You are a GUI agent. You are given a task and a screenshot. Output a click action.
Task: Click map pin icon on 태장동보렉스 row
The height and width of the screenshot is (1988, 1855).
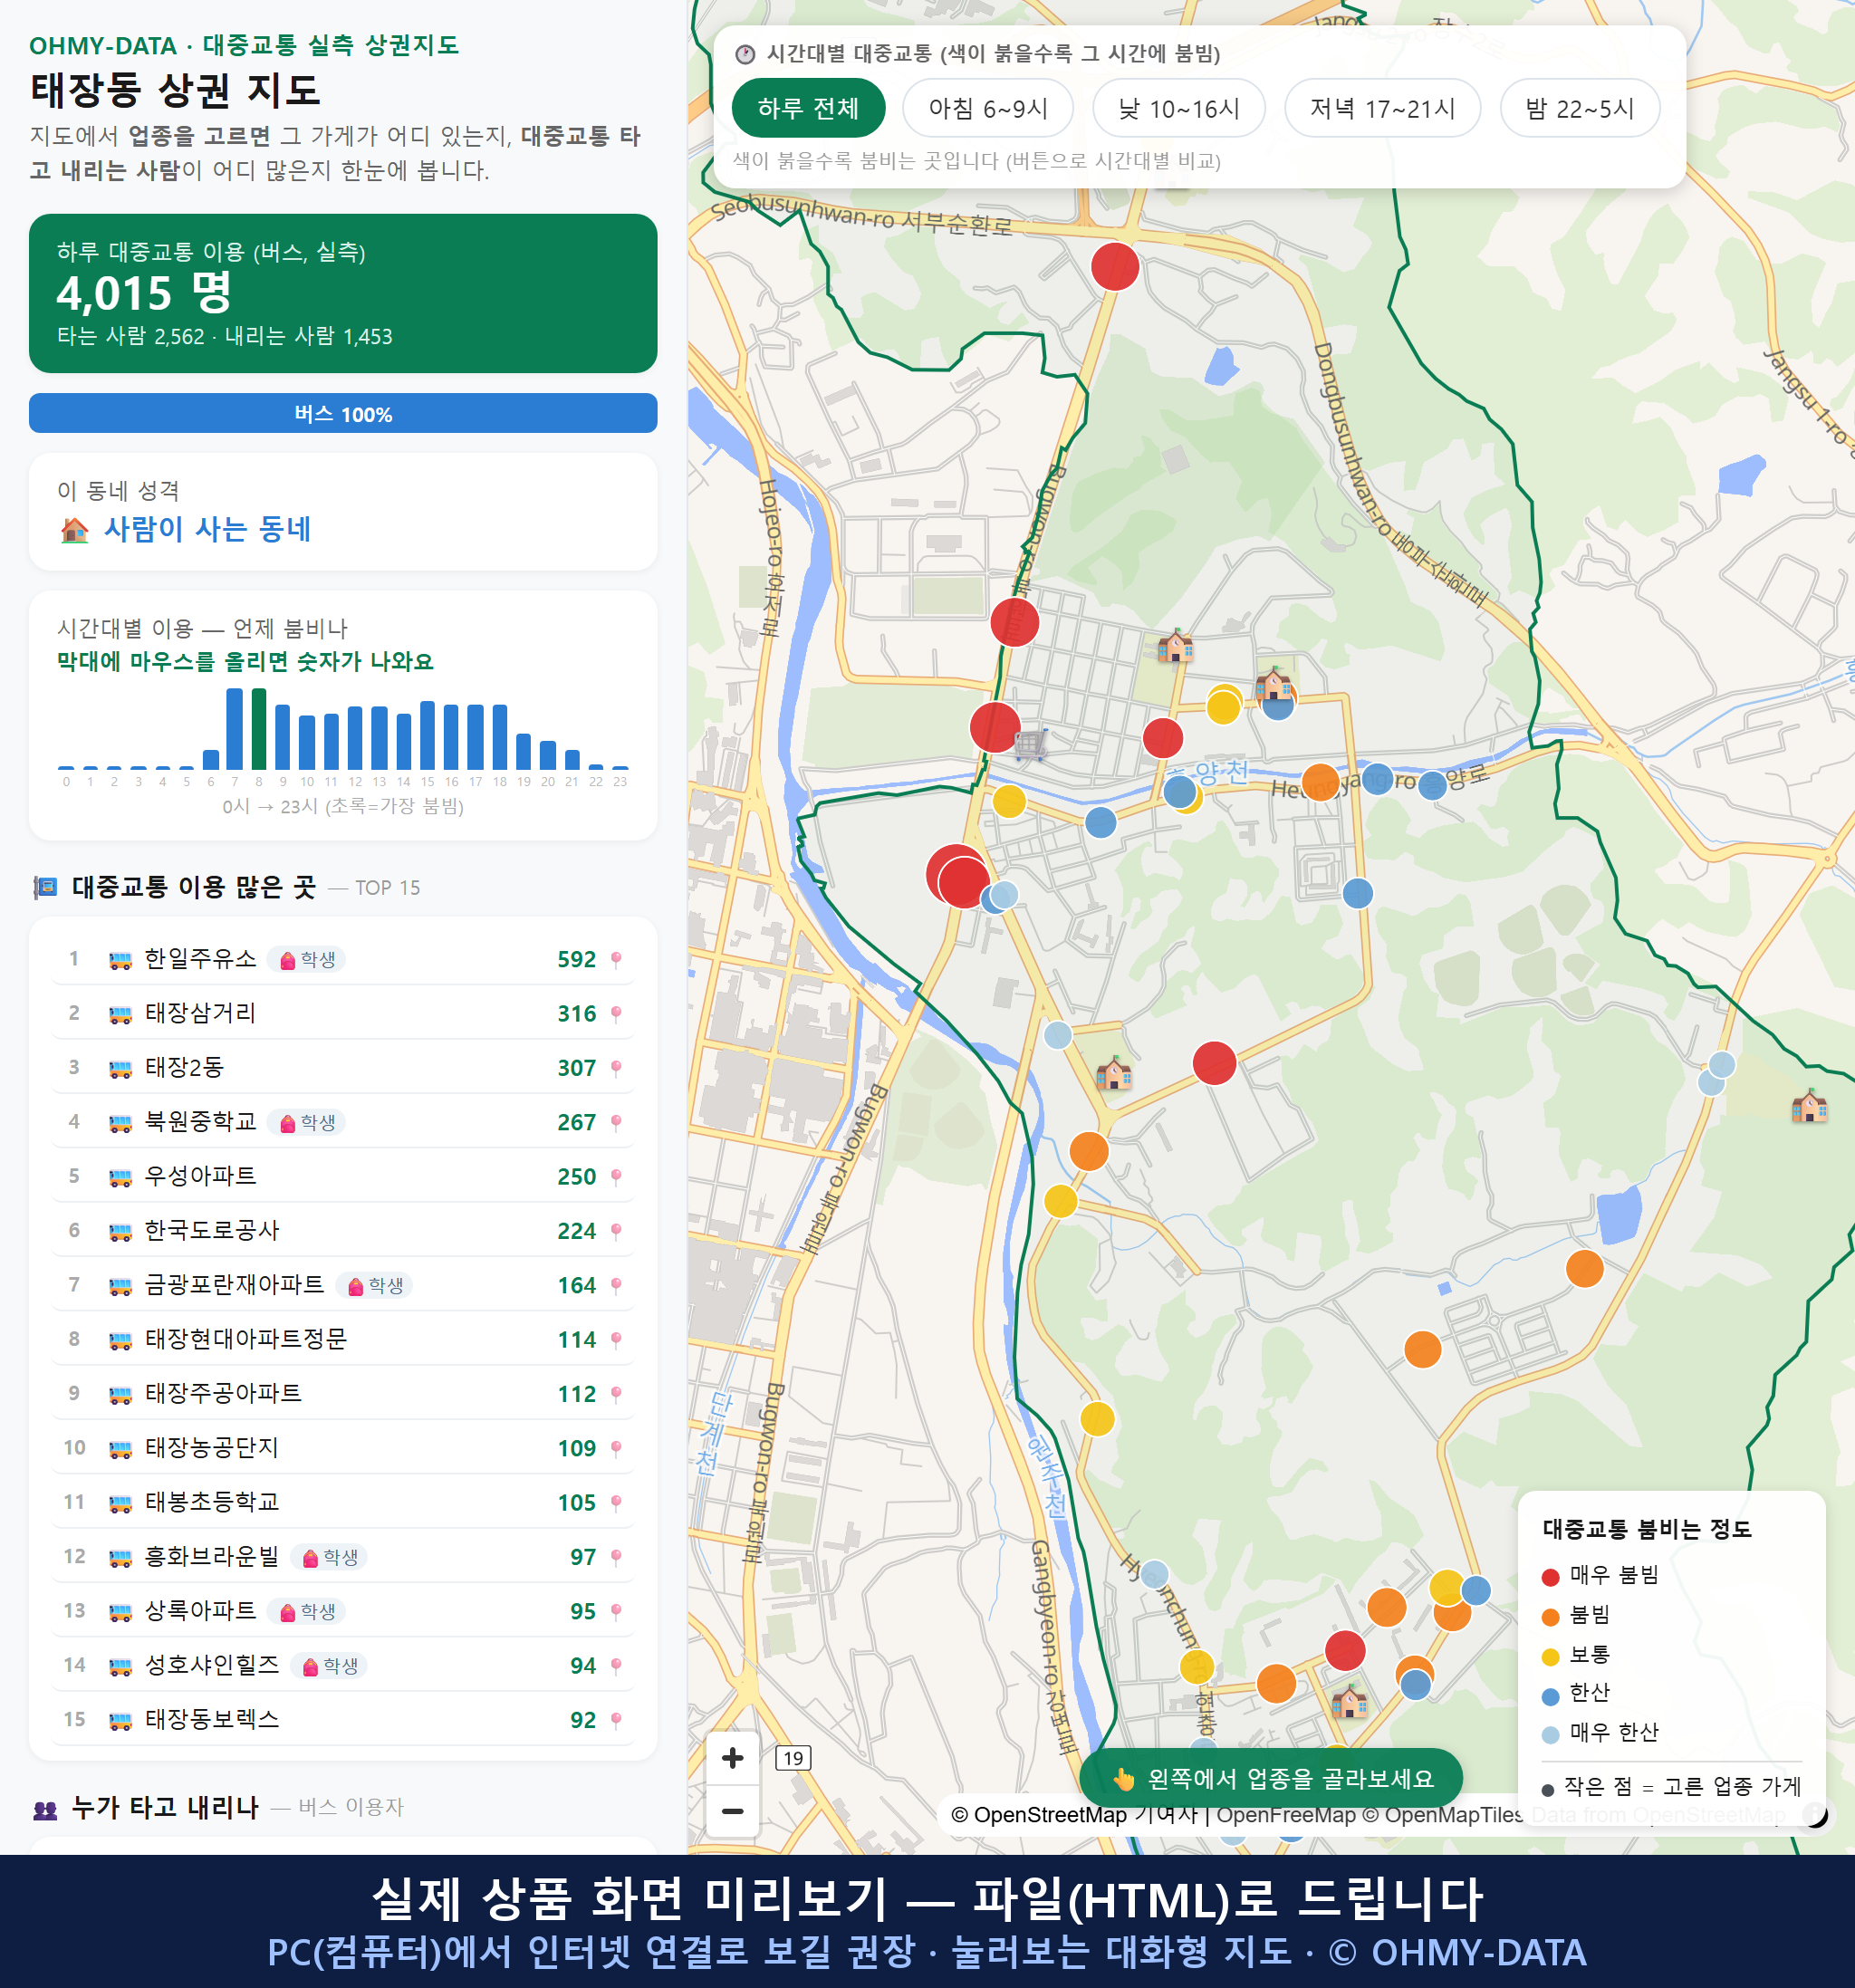616,1720
